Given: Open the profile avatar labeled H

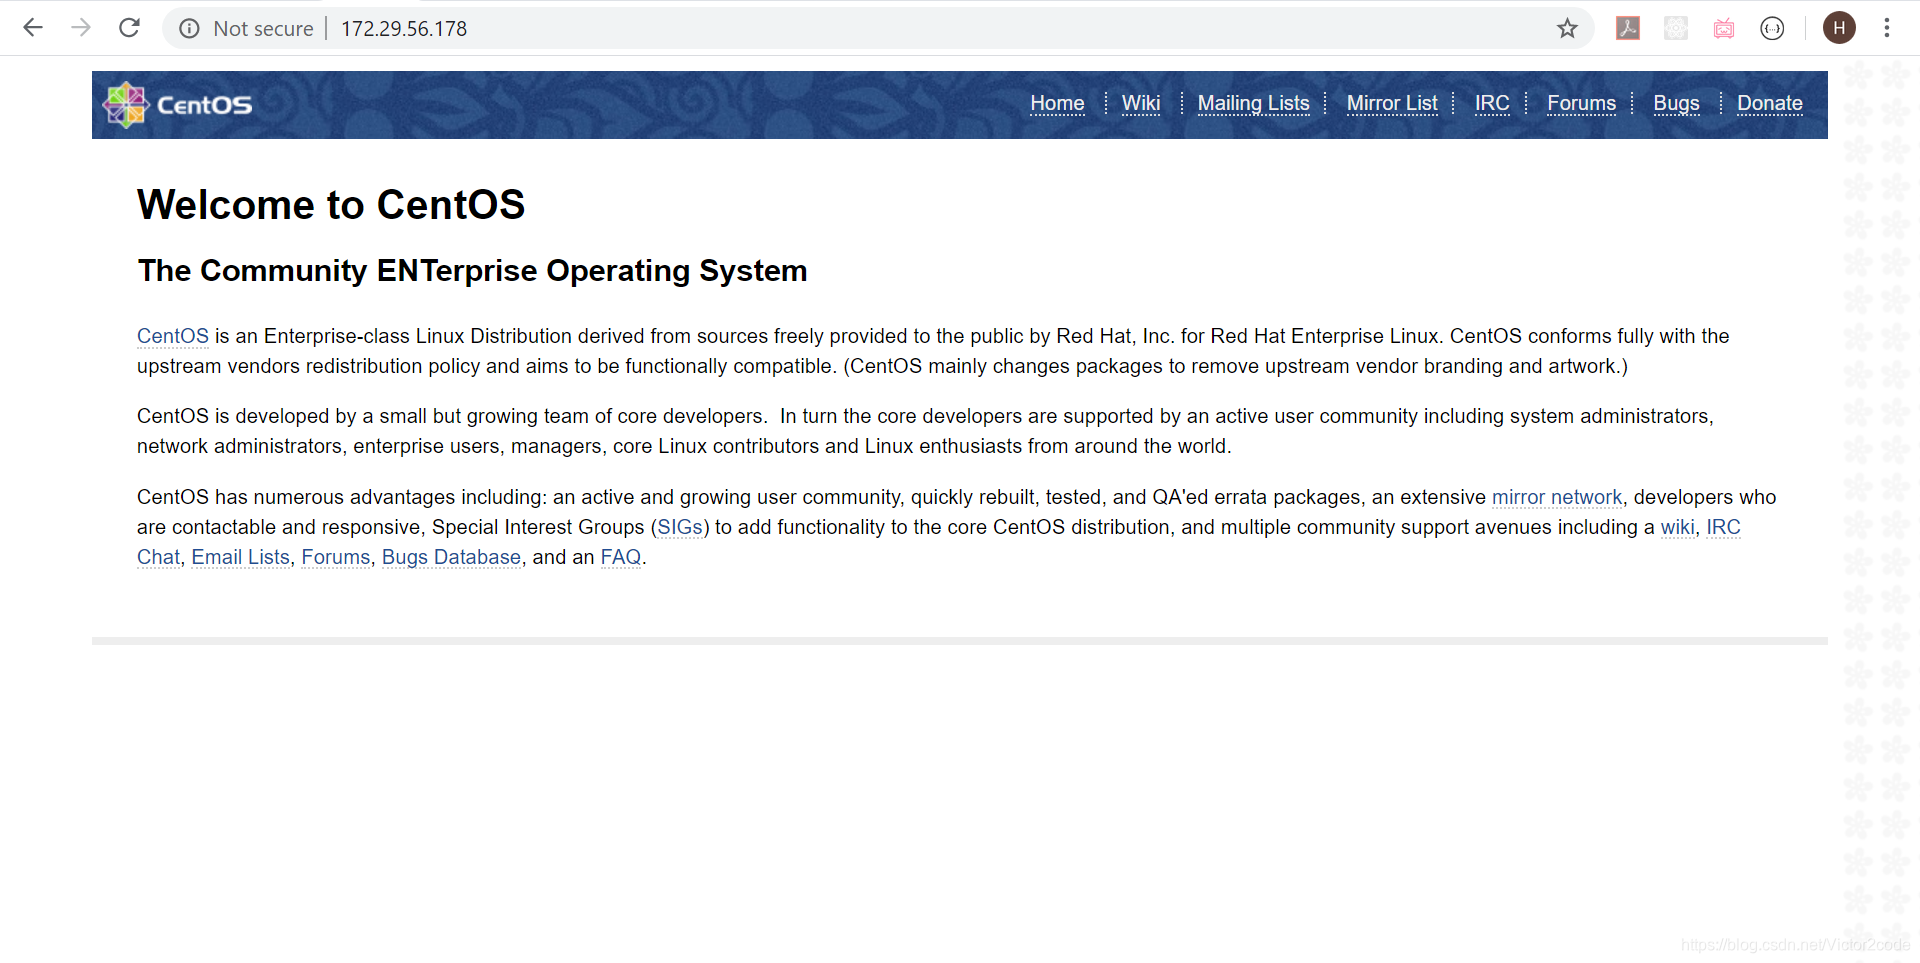Looking at the screenshot, I should [1839, 28].
